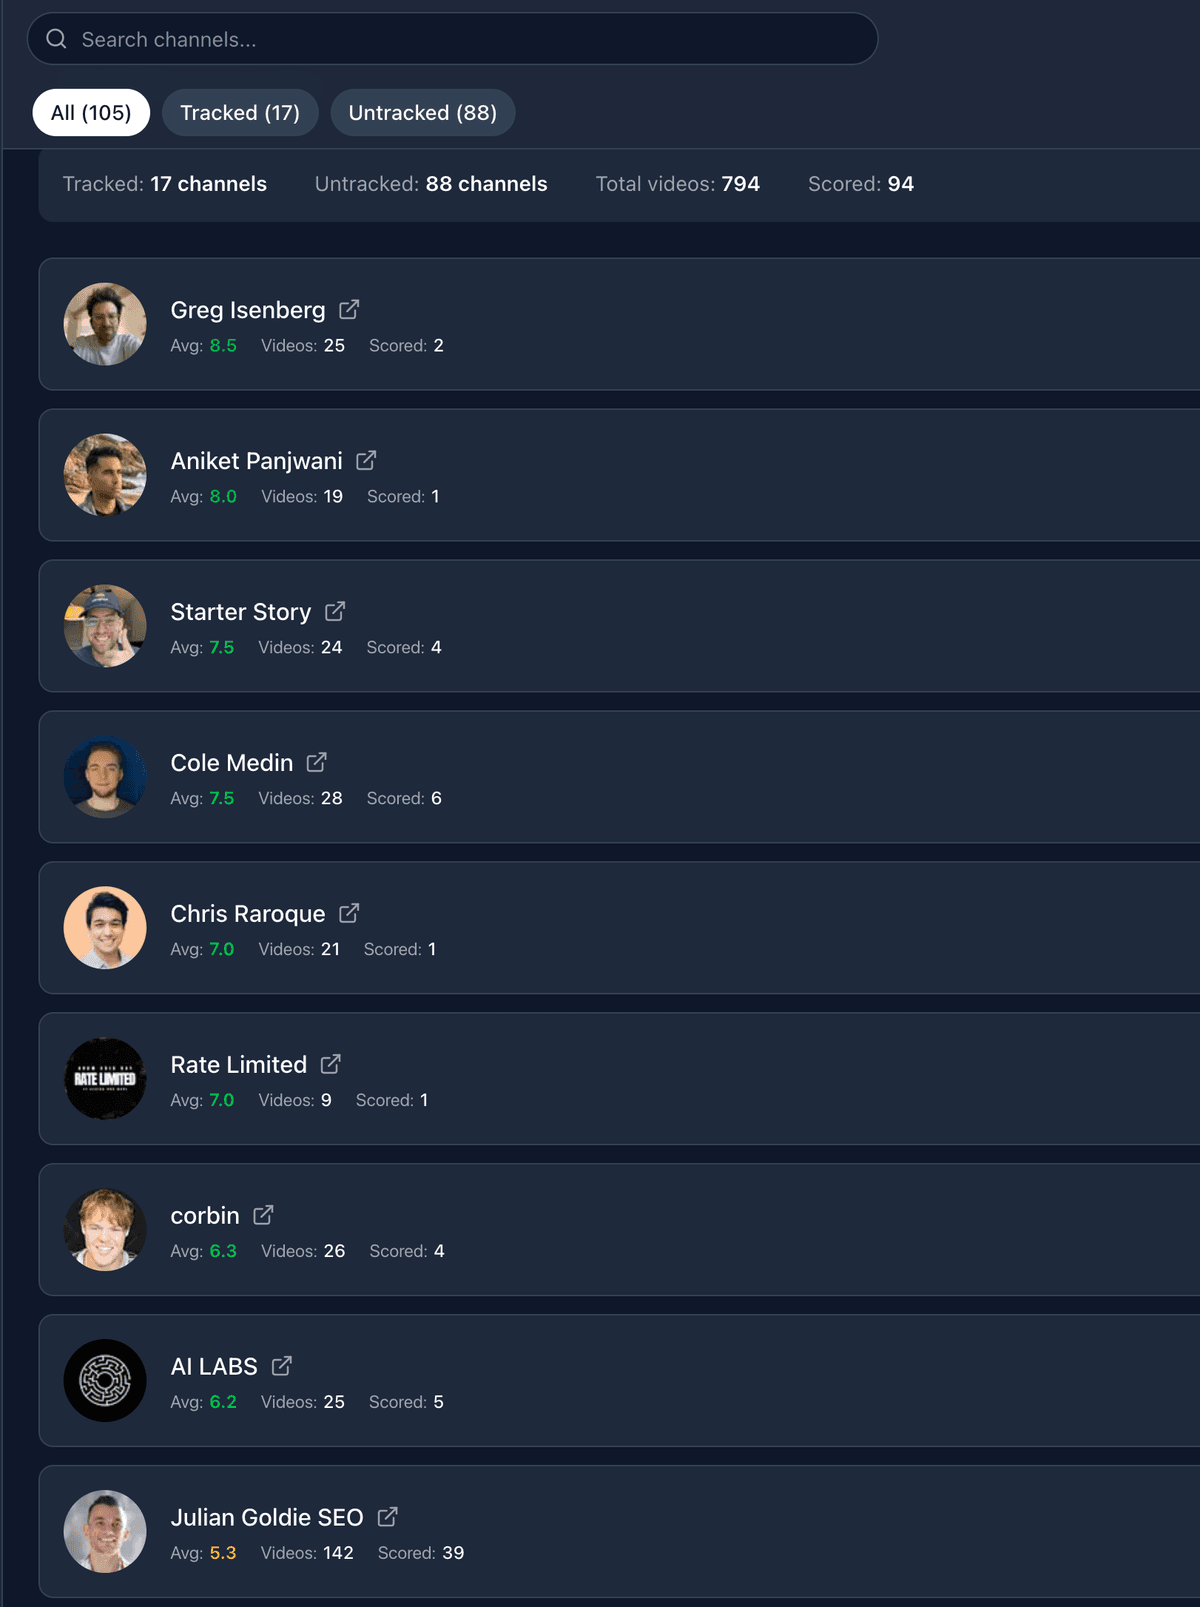This screenshot has height=1607, width=1200.
Task: Switch to the Tracked (17) tab
Action: tap(240, 113)
